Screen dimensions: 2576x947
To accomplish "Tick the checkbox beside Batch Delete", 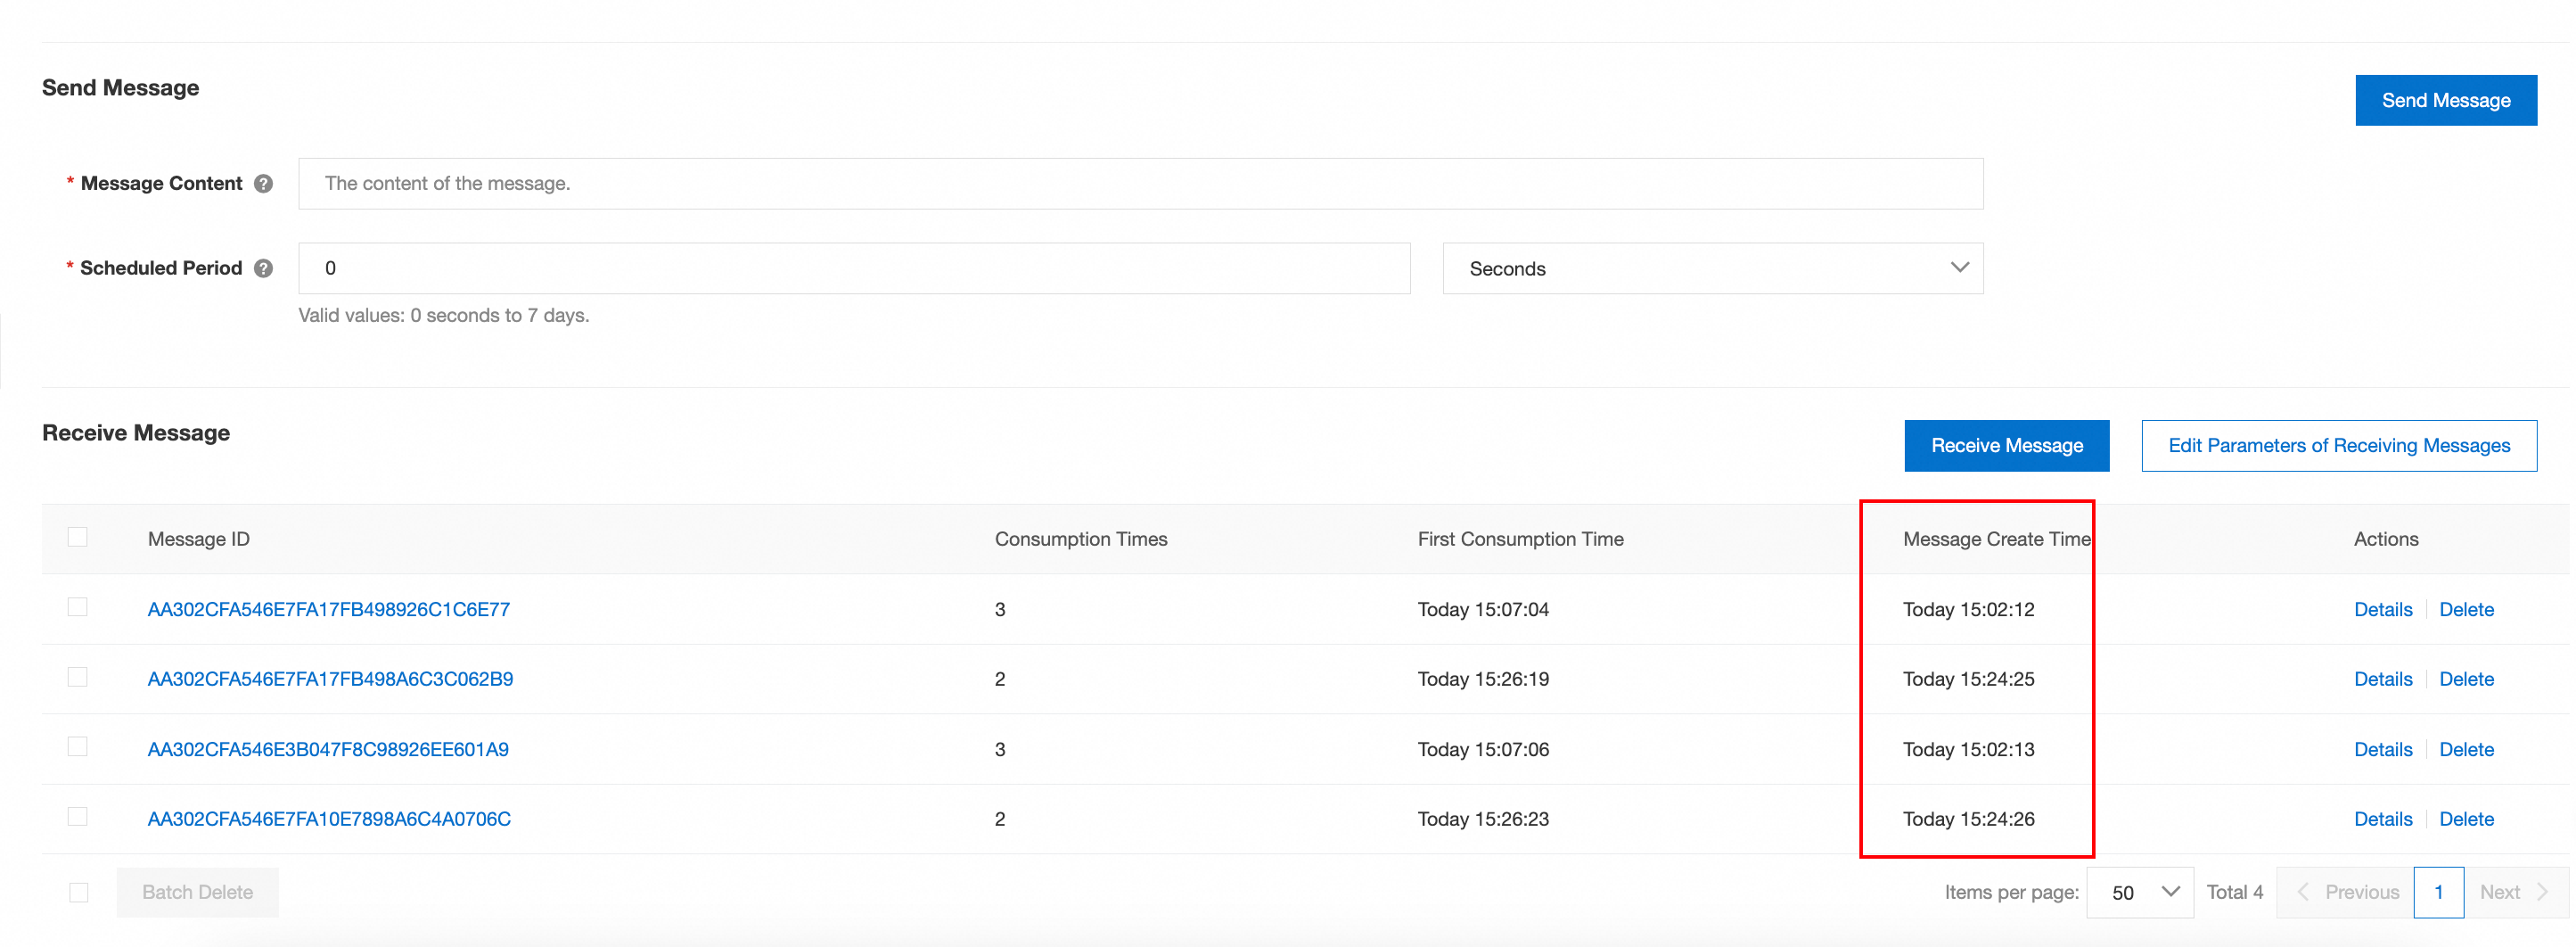I will (x=79, y=892).
